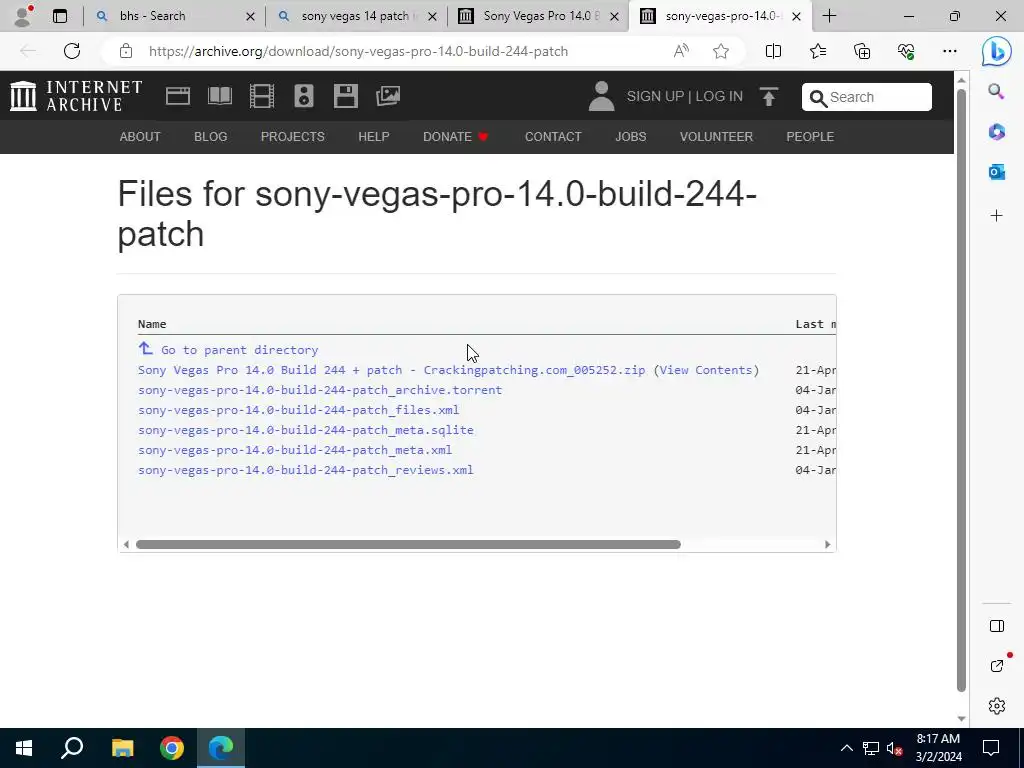Open the patch_meta.xml link
Viewport: 1024px width, 768px height.
295,450
